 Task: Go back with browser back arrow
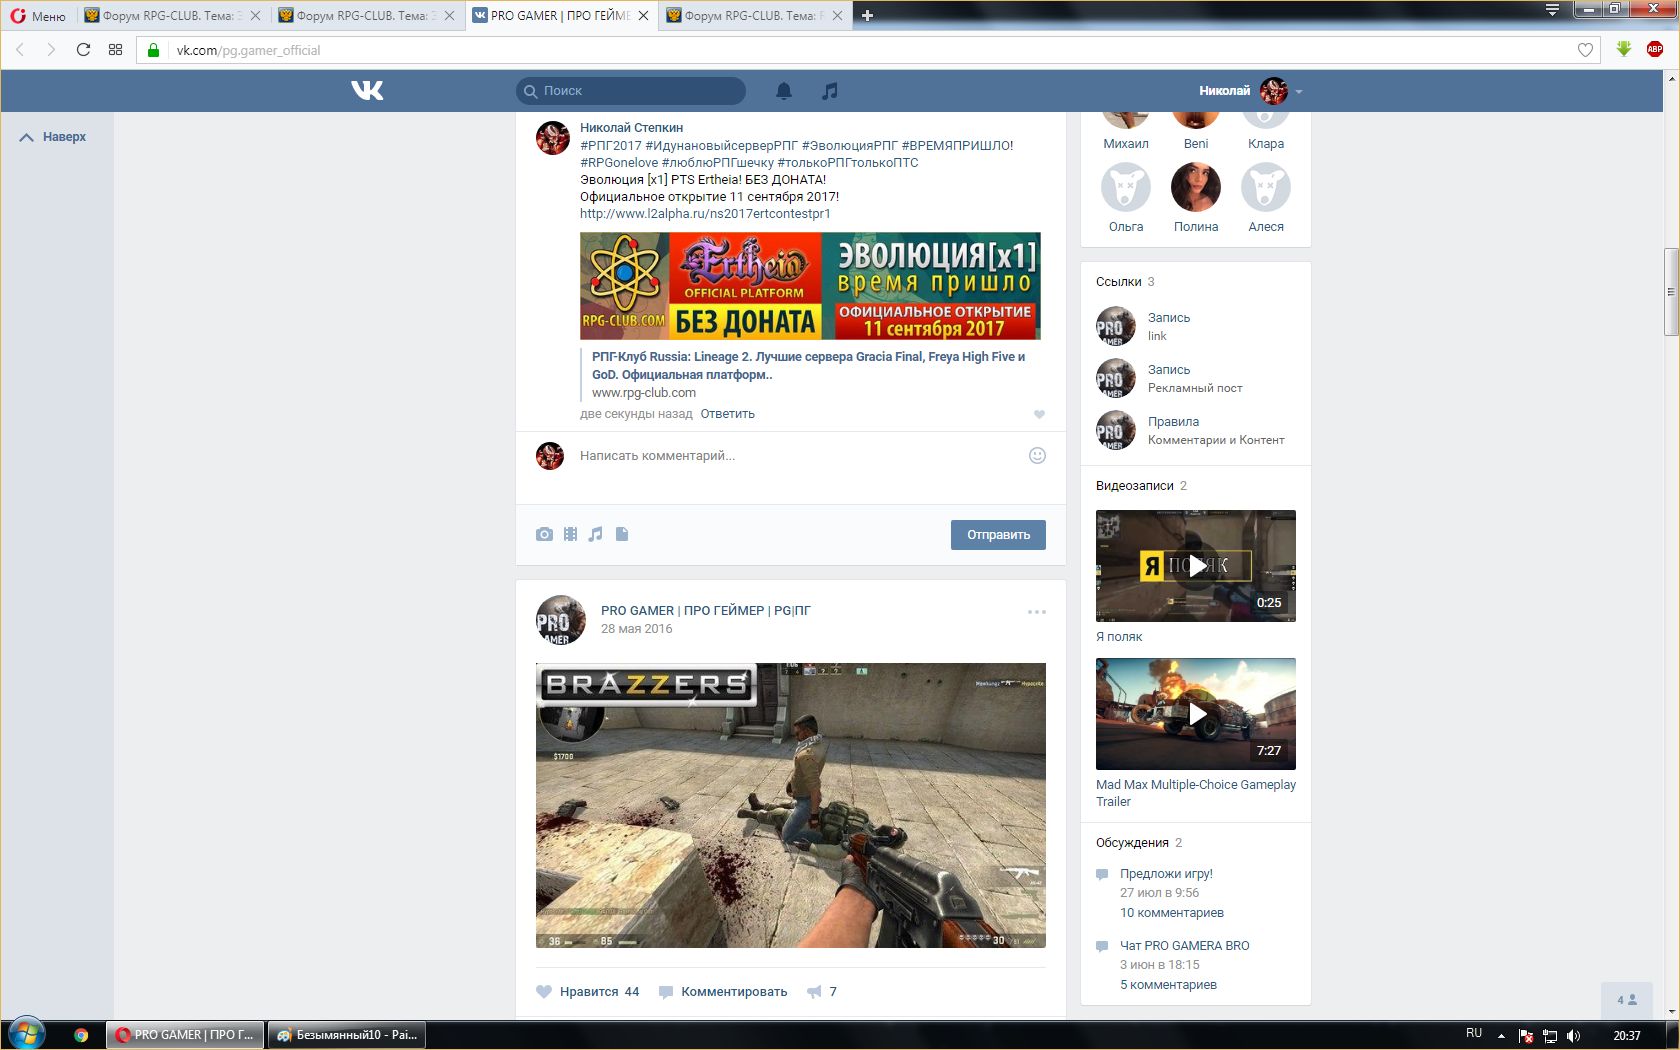tap(20, 50)
